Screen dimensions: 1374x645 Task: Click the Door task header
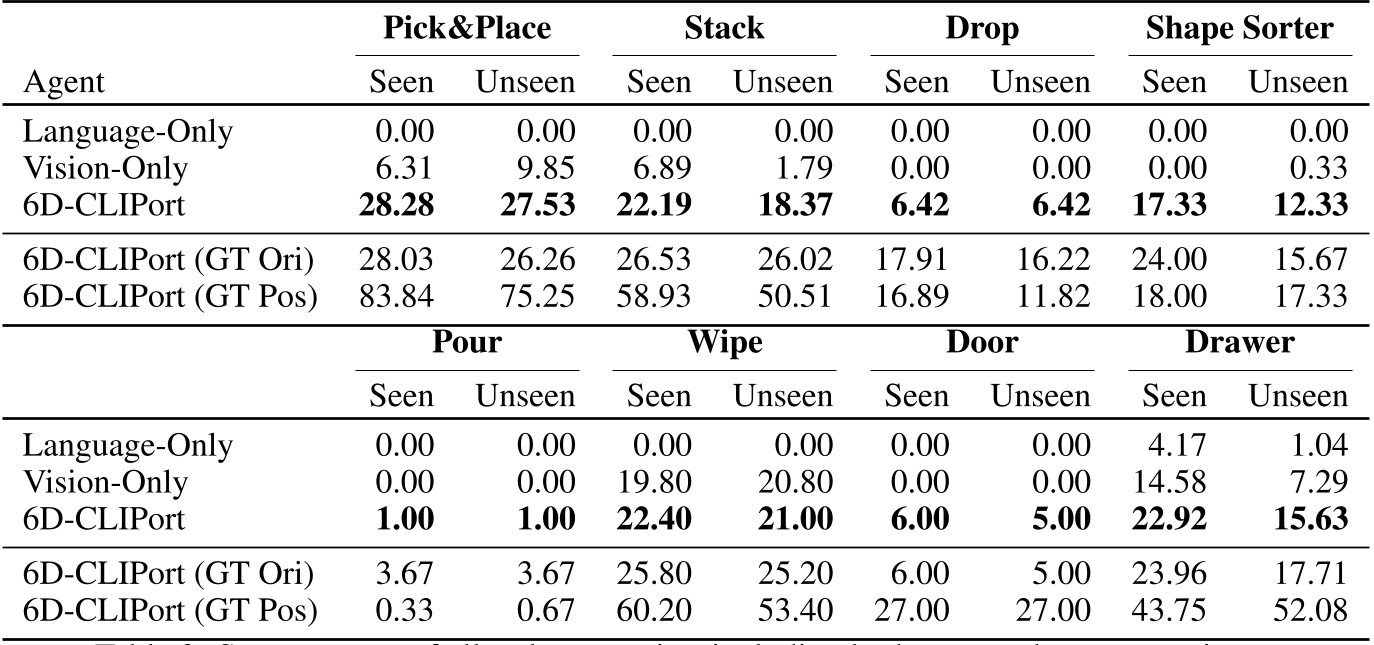[x=982, y=343]
